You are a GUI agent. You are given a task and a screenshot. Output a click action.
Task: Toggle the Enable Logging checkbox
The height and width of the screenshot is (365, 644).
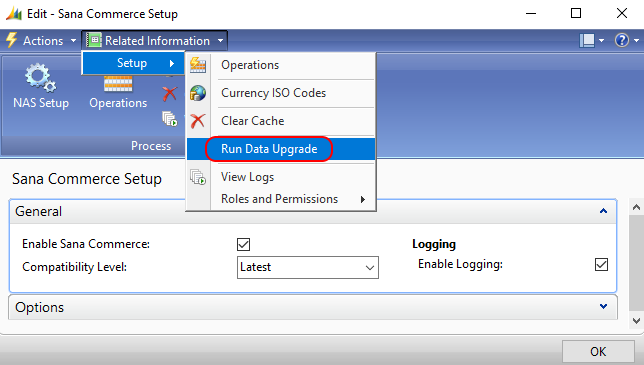[601, 264]
